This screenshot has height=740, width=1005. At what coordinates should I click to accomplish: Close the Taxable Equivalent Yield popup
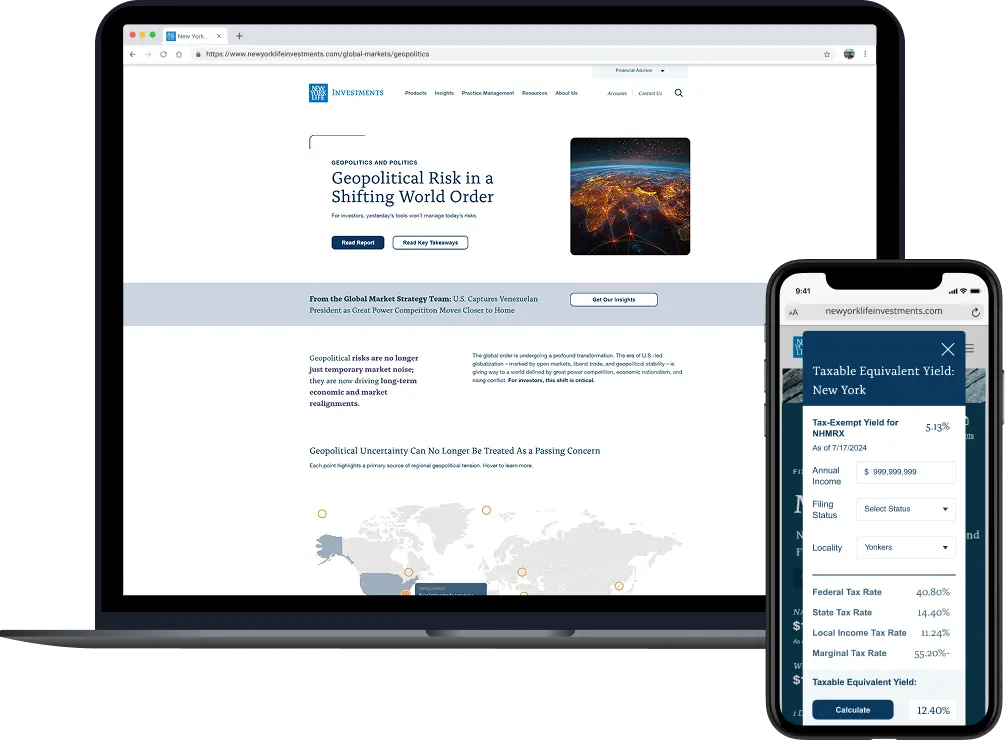point(947,349)
